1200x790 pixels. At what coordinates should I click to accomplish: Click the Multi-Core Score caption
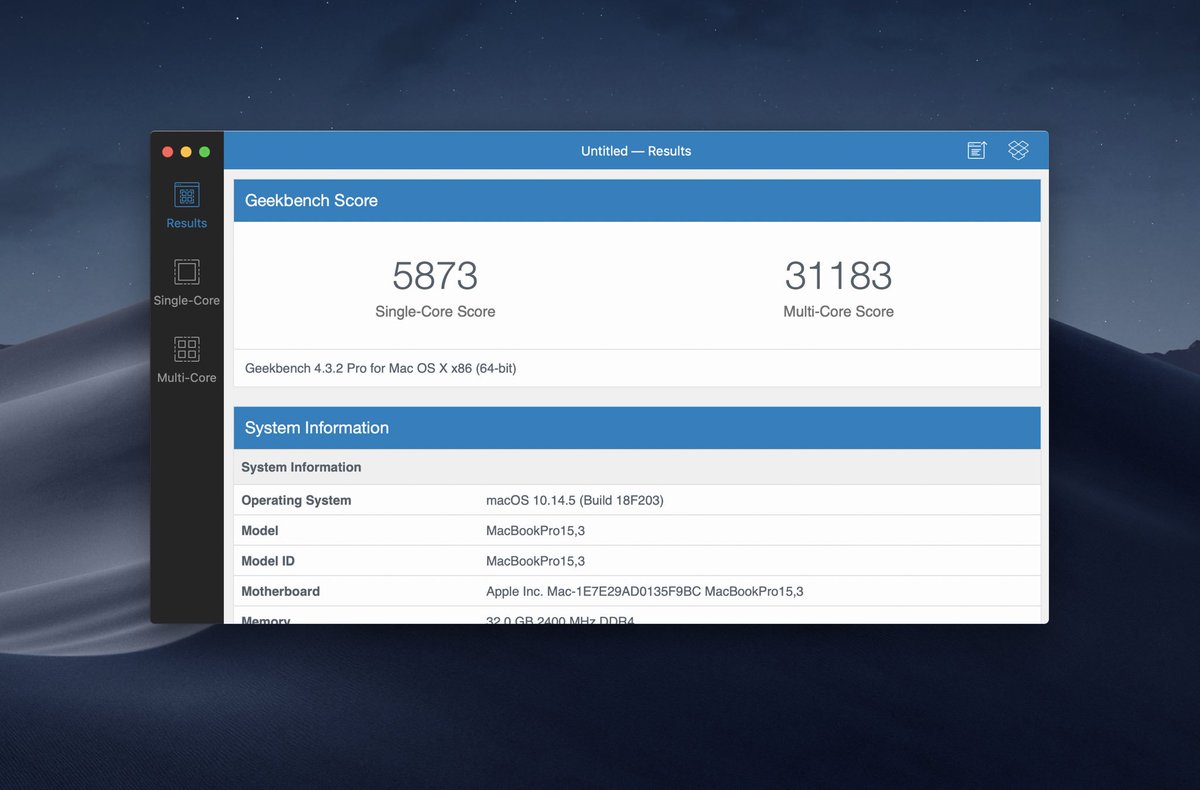838,311
